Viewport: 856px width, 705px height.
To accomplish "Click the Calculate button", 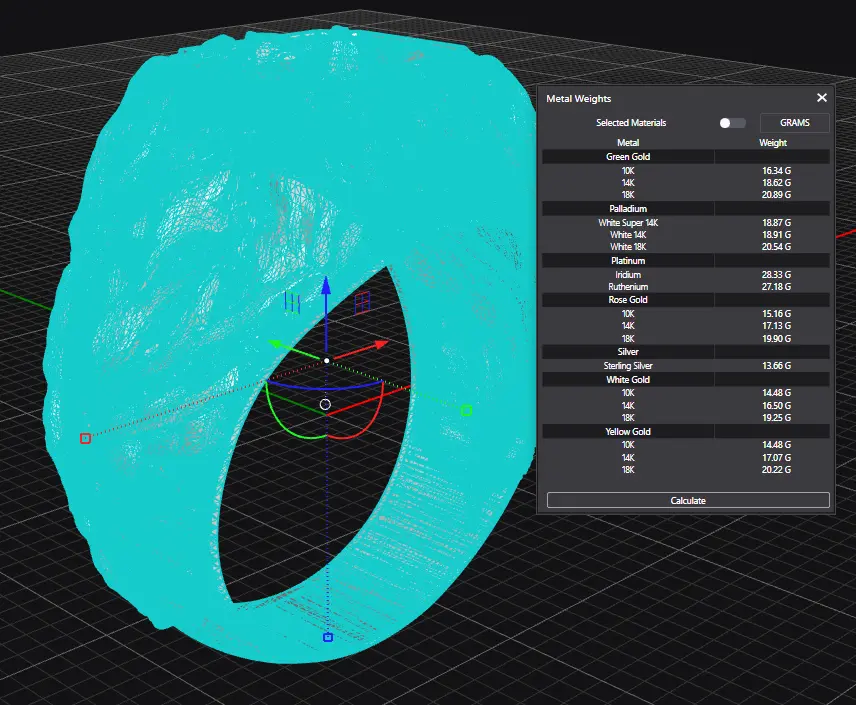I will (x=688, y=500).
